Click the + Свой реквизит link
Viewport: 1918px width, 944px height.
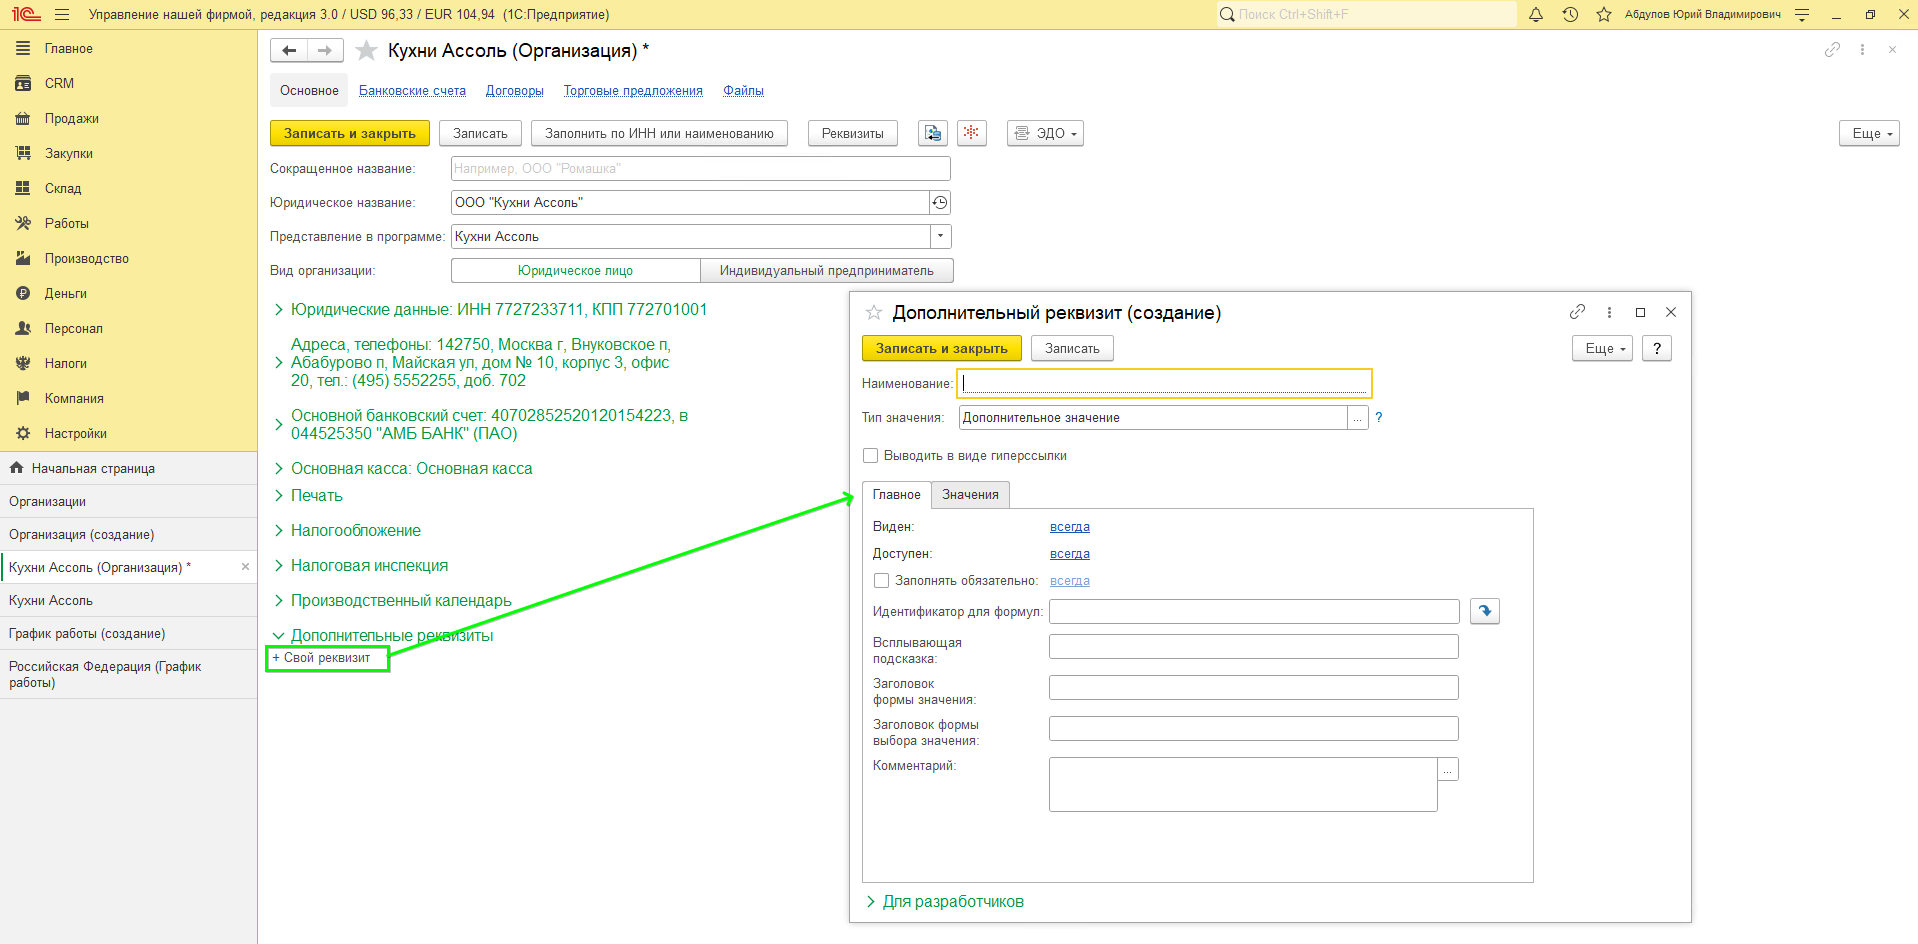tap(322, 658)
